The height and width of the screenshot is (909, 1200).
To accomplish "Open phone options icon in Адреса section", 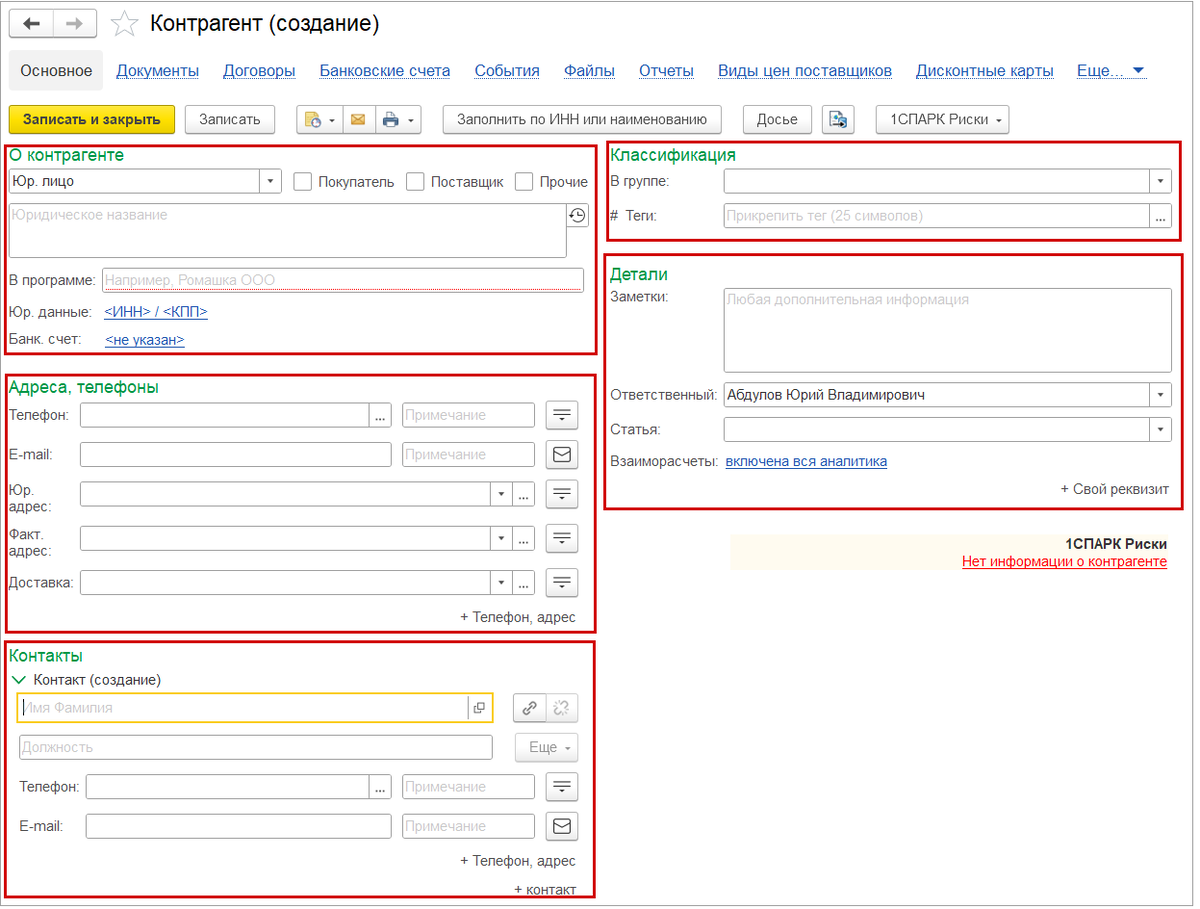I will click(x=562, y=415).
